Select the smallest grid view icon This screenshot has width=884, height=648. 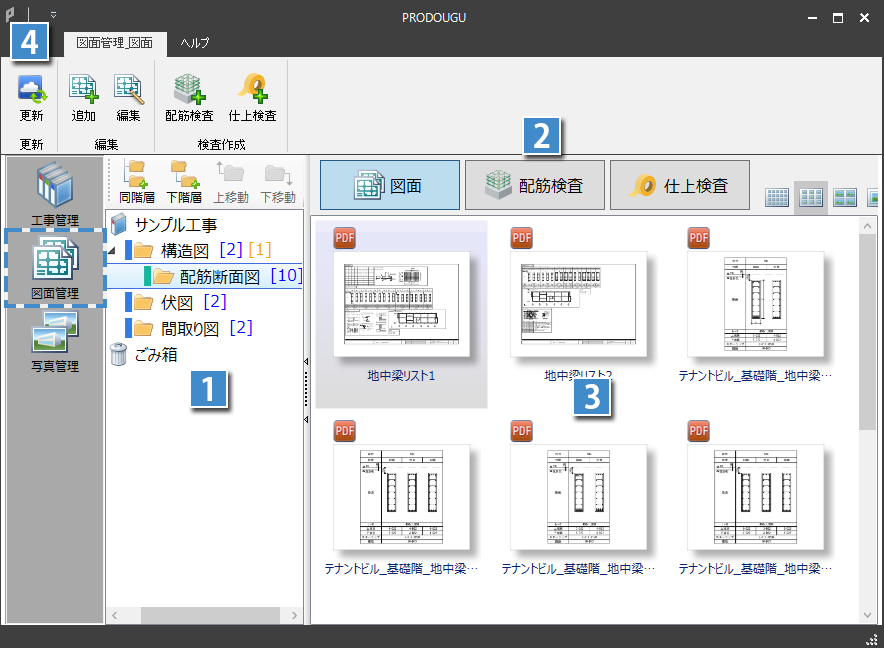click(777, 197)
